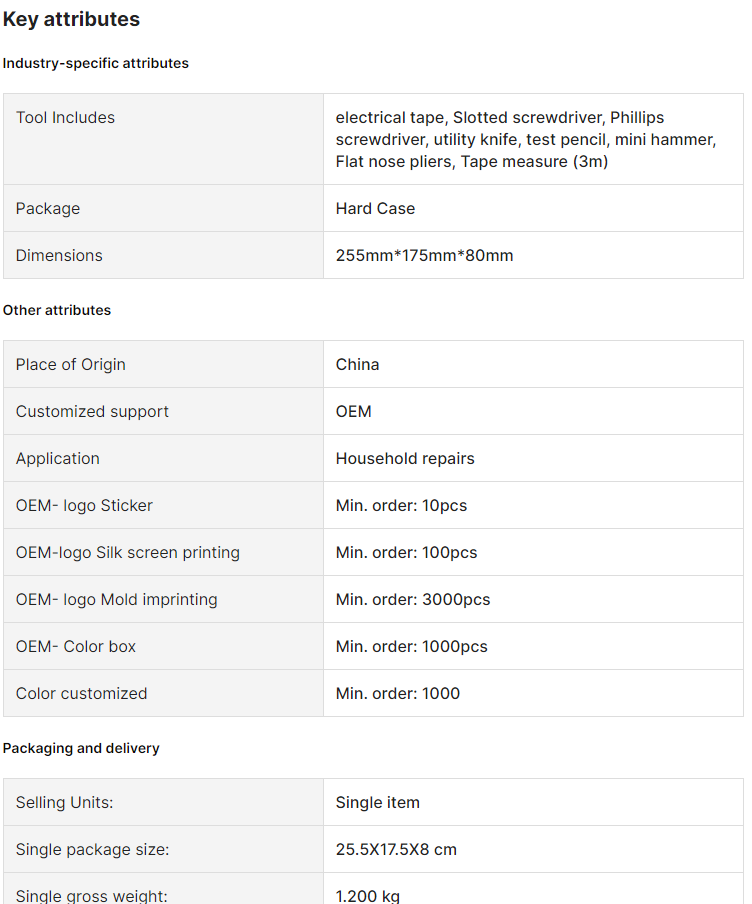Select the OEM- logo Mold imprinting label
752x904 pixels.
[x=116, y=600]
